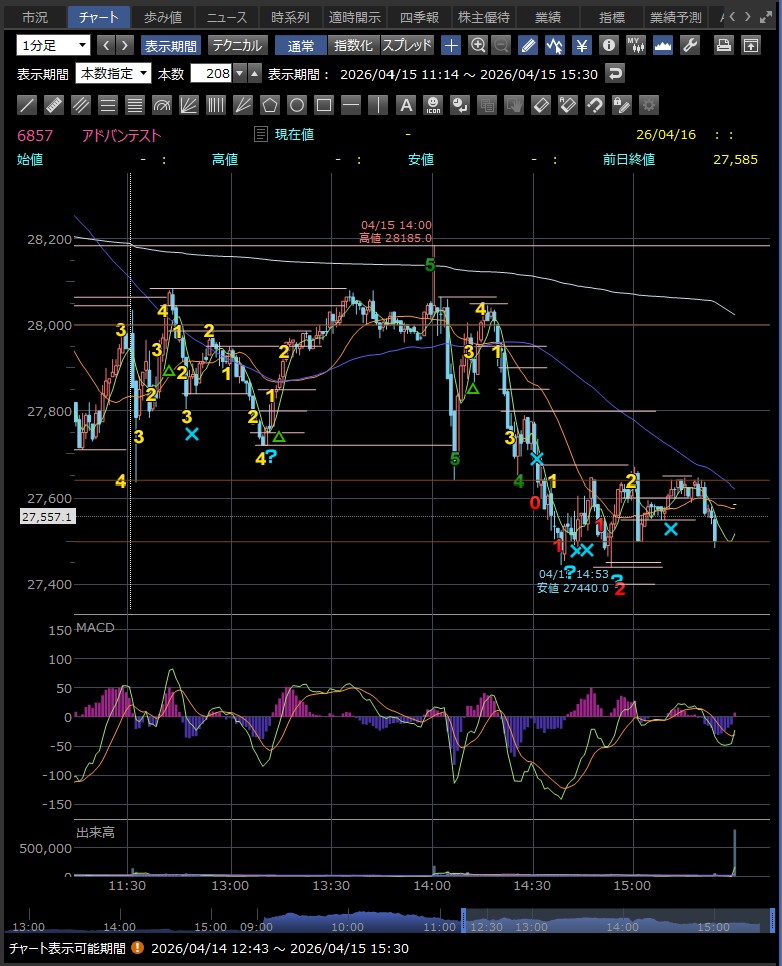Open the 本数指定 period type dropdown

(x=143, y=73)
